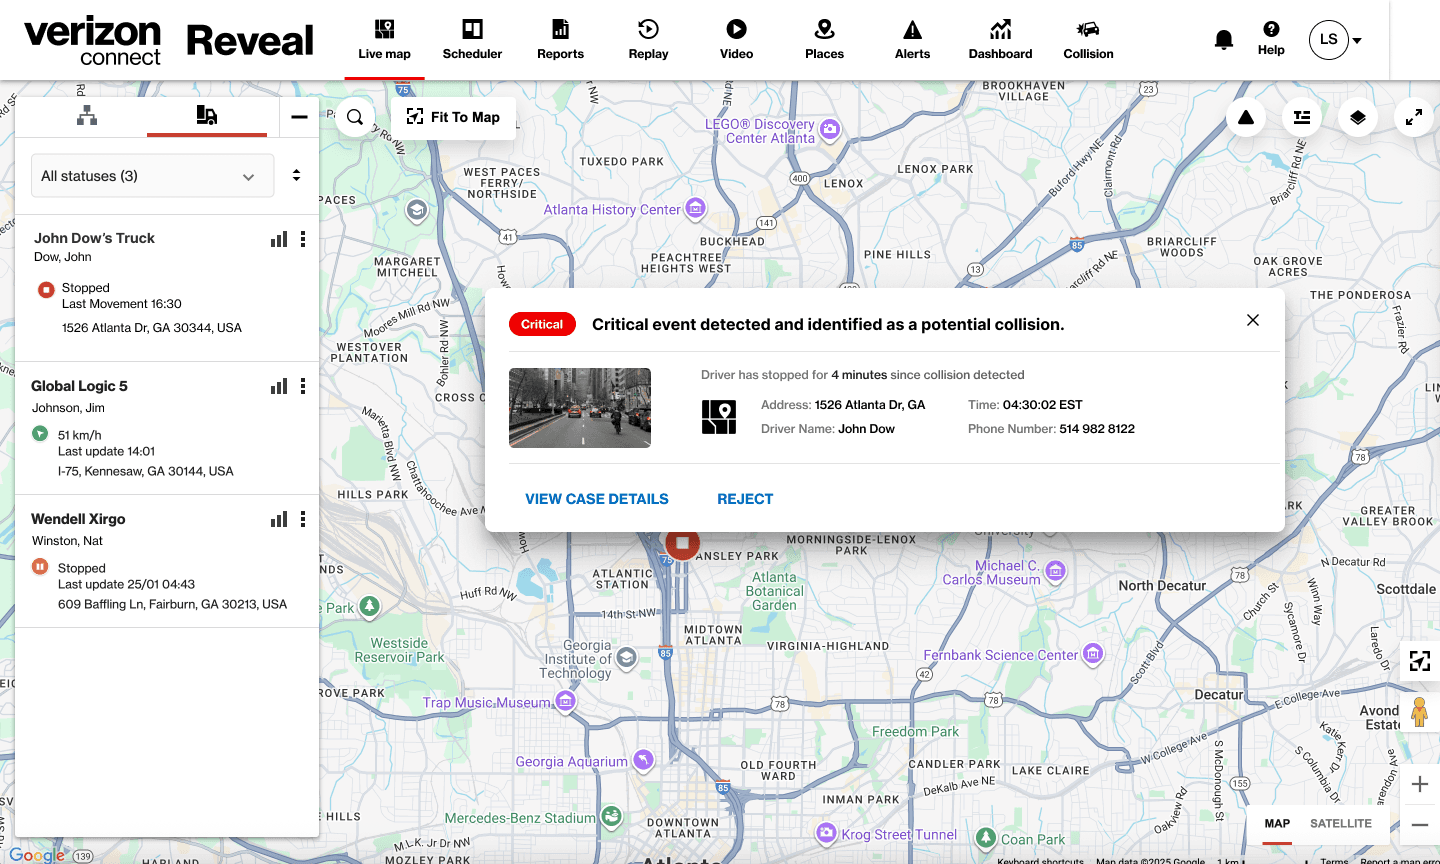Click the Georgia Aquarium map marker
Screen dimensions: 1440x864
(643, 760)
